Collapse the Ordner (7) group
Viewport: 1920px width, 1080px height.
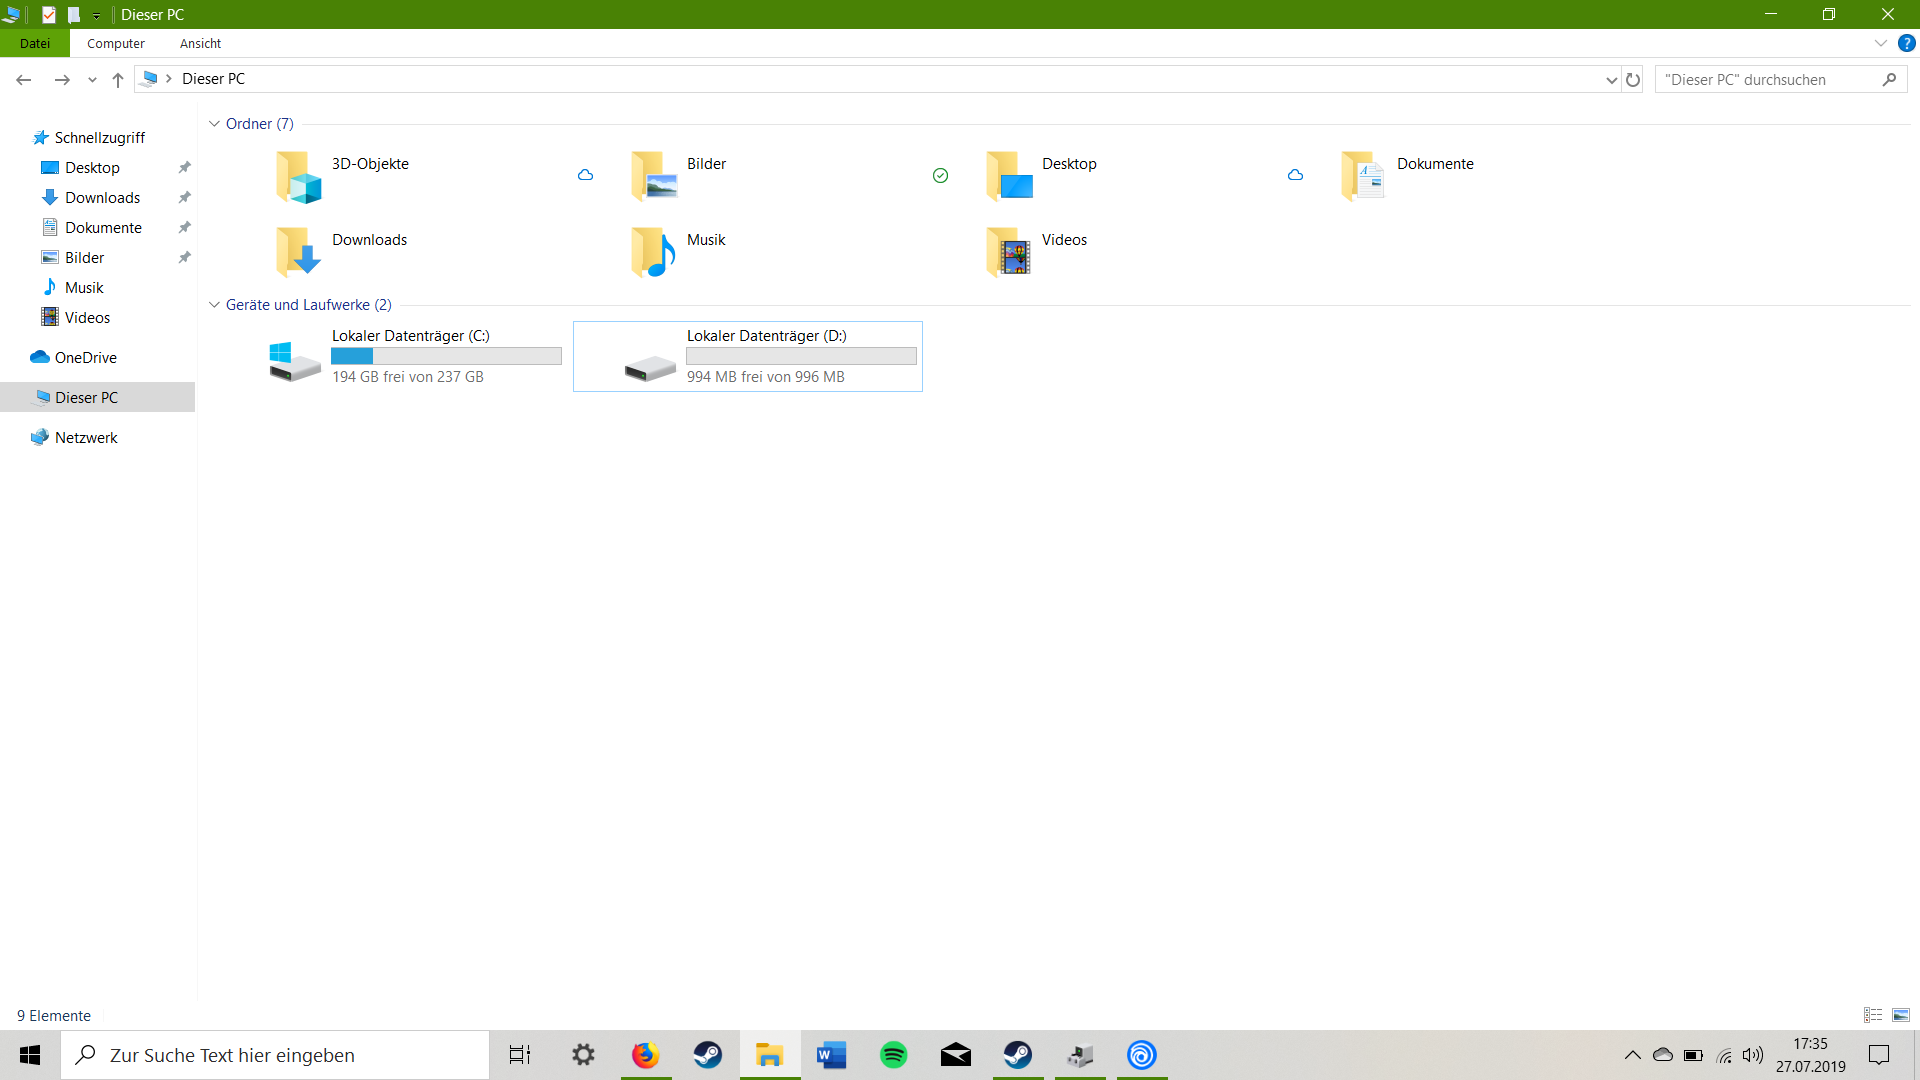pos(214,124)
